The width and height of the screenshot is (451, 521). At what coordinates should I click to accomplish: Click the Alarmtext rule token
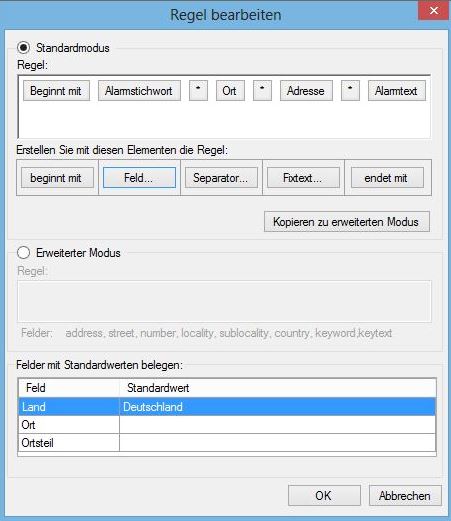(397, 91)
